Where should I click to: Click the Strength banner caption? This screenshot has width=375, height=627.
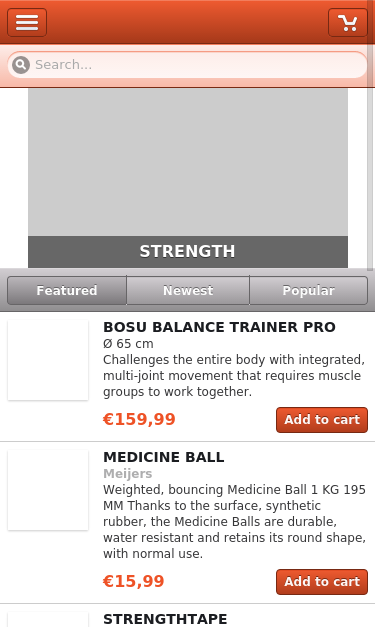pos(188,252)
